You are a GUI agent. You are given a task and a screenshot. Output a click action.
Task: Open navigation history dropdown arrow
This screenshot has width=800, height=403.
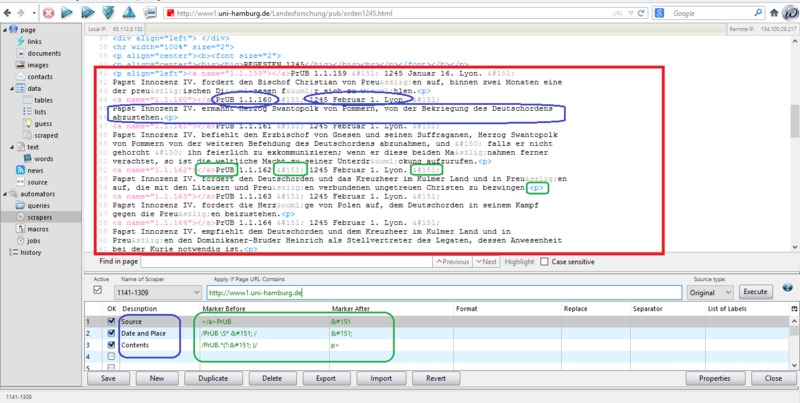pos(34,13)
